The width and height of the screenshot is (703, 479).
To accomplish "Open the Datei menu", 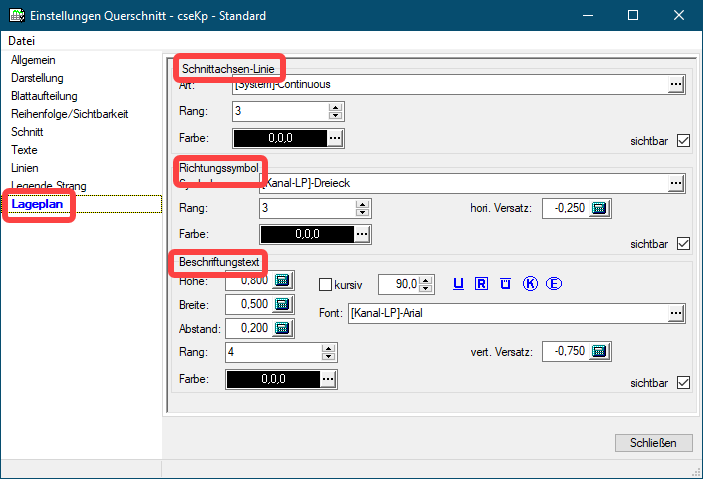I will coord(22,41).
